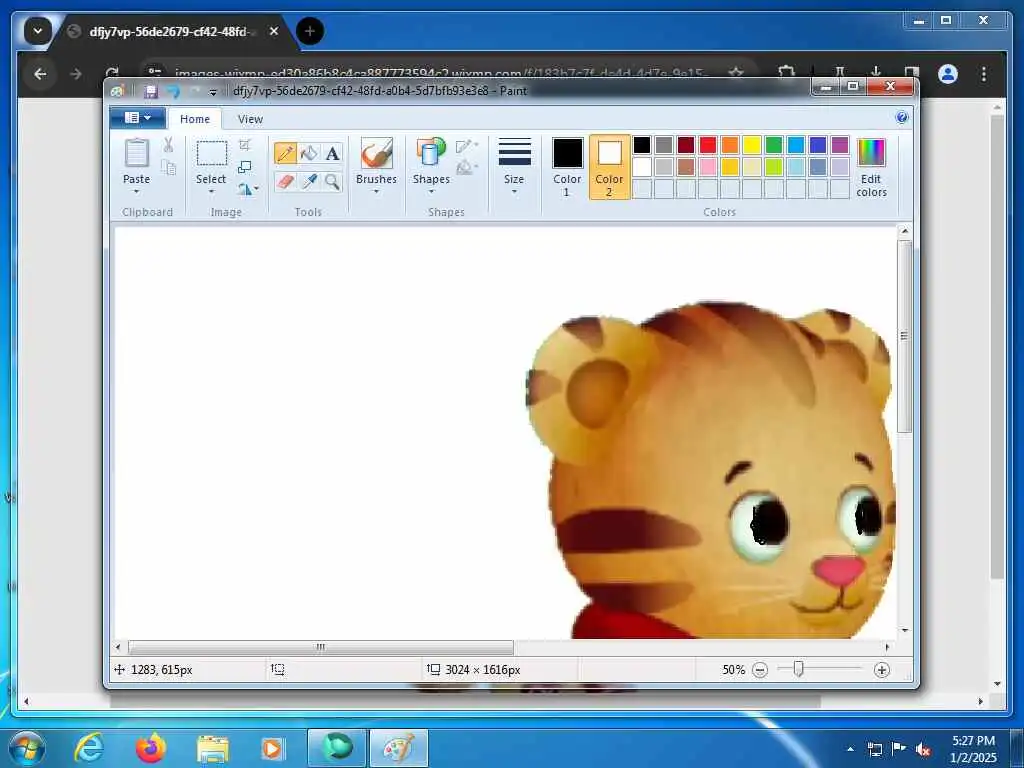Select the Fill with color bucket tool
The width and height of the screenshot is (1024, 768).
309,153
